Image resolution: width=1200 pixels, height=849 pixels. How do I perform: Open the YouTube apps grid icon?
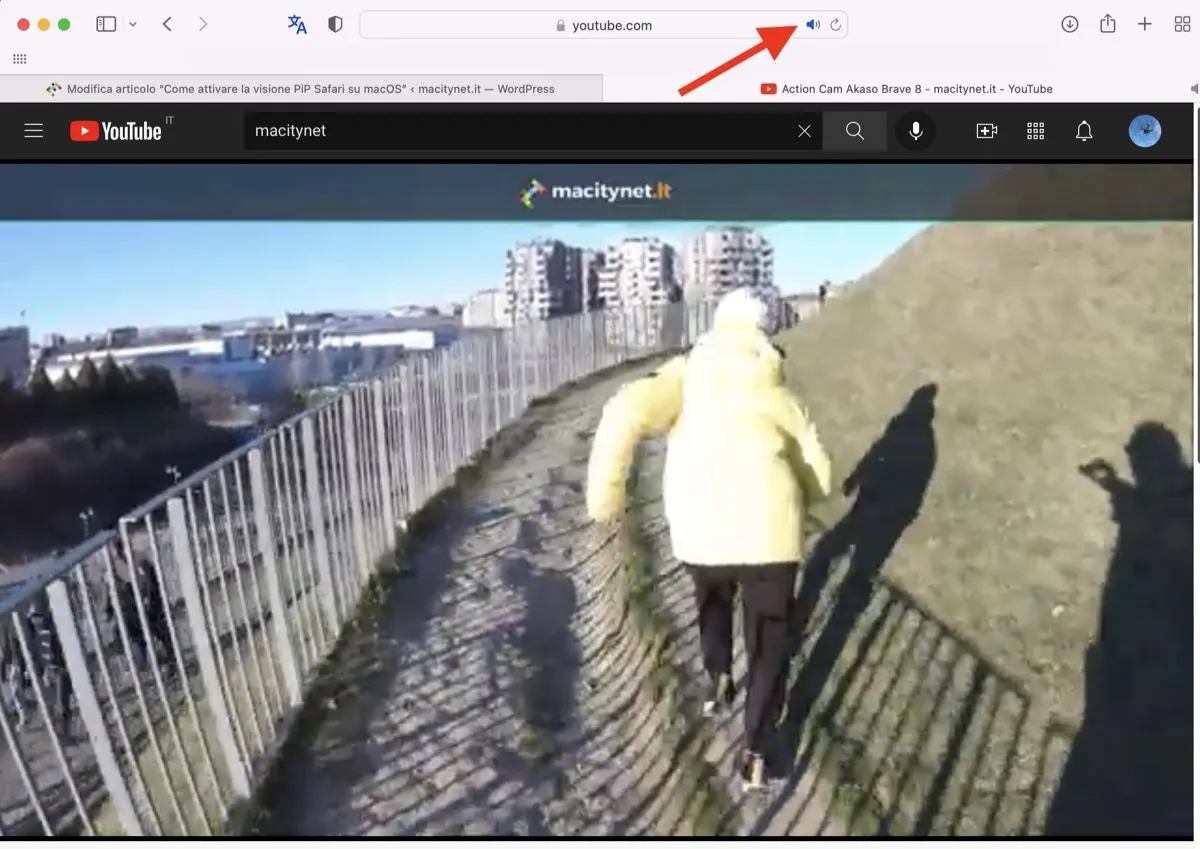1035,130
